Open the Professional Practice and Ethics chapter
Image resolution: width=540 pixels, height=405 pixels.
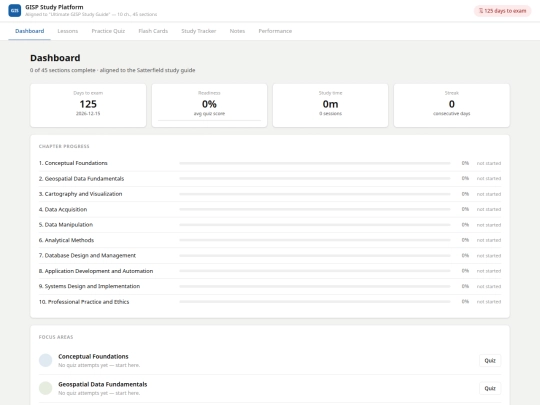click(x=270, y=302)
